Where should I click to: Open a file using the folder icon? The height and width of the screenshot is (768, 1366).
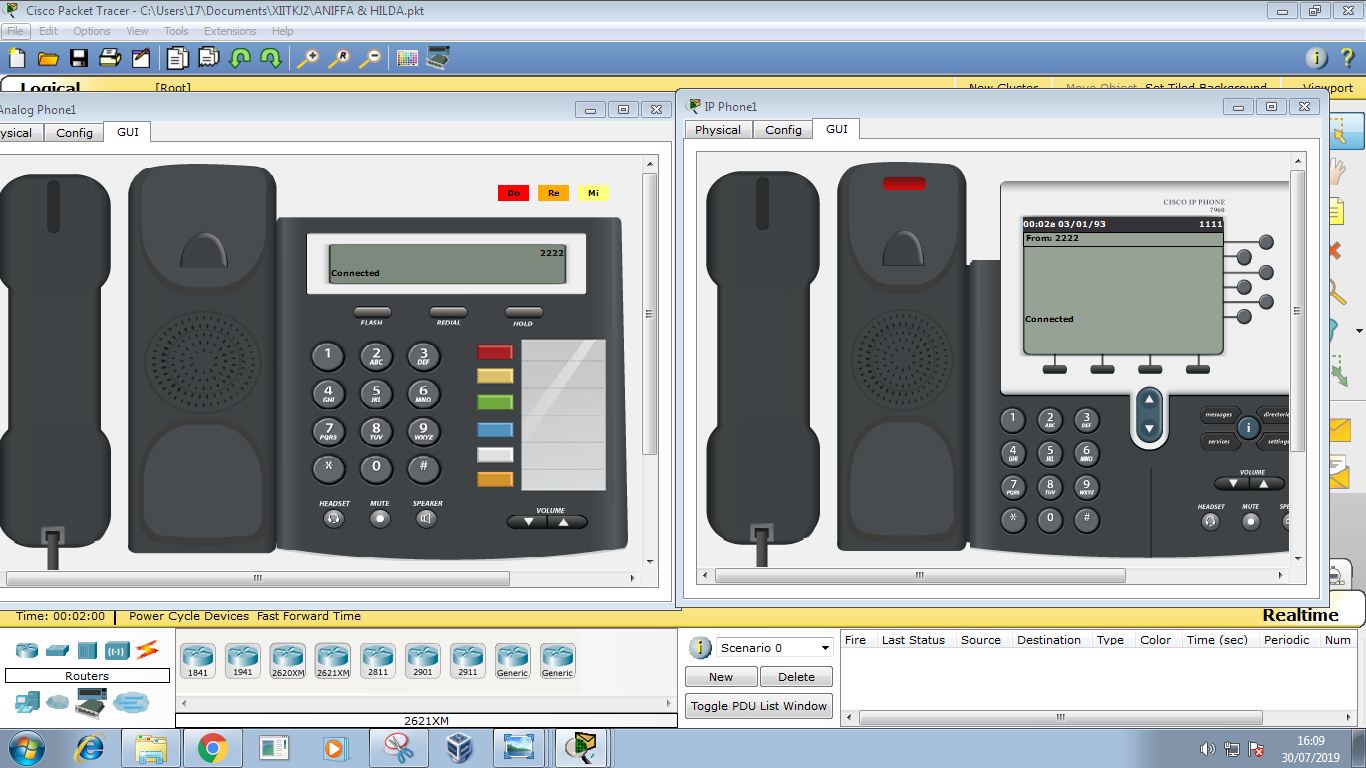click(x=47, y=58)
